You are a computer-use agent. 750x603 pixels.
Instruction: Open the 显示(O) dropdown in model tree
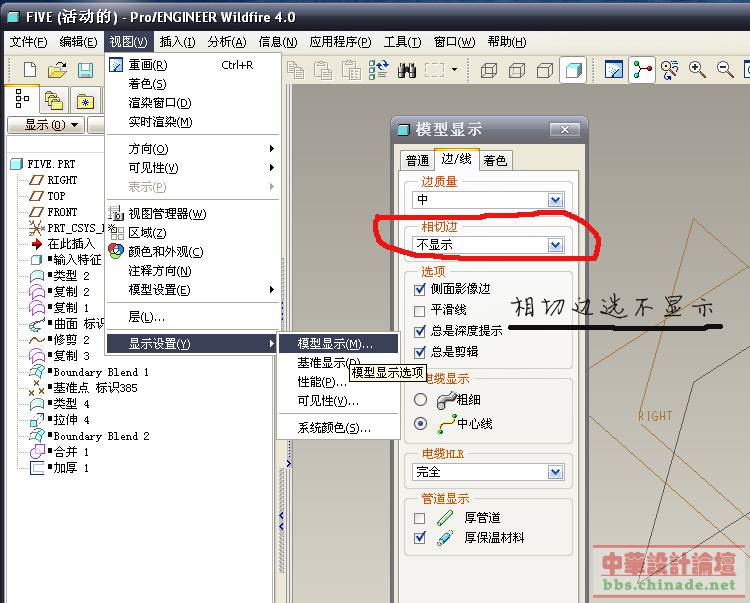[x=46, y=125]
